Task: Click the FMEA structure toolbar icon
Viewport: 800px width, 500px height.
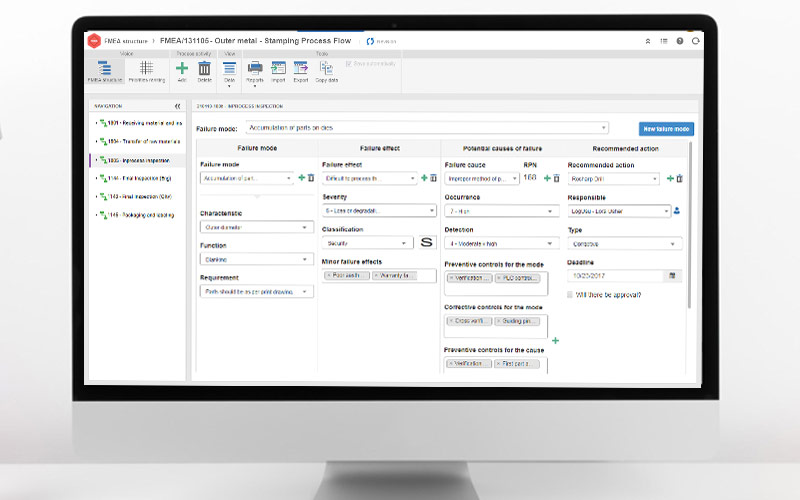Action: pos(105,70)
